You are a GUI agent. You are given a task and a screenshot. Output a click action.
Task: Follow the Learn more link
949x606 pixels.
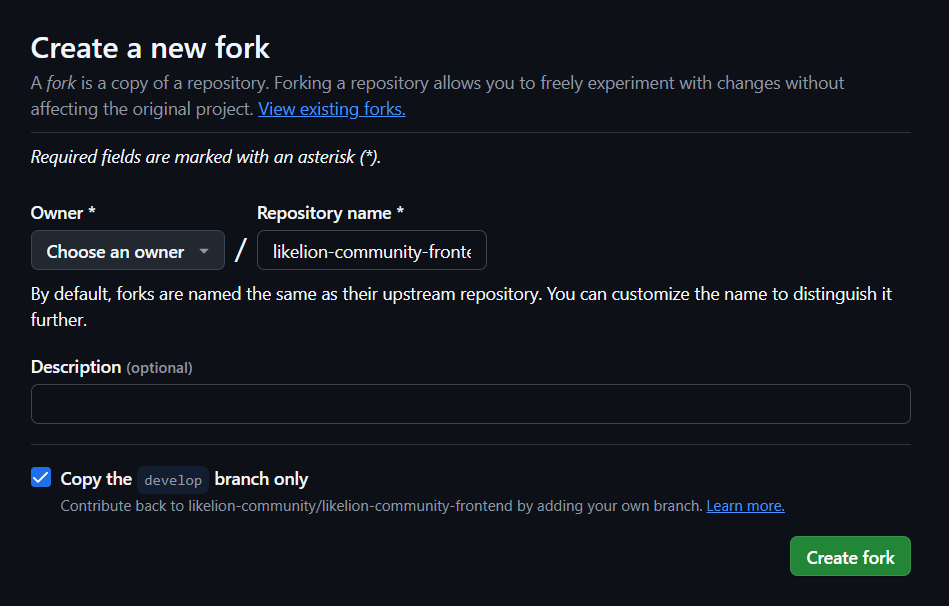coord(745,506)
